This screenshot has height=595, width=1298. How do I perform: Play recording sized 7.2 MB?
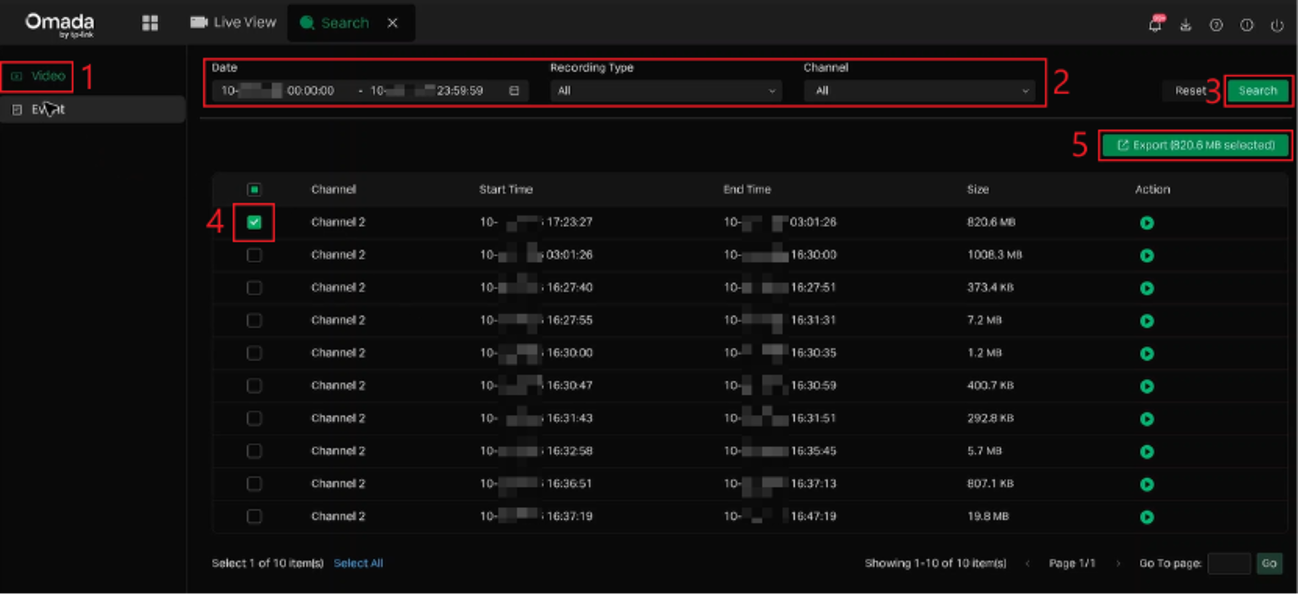click(1147, 321)
